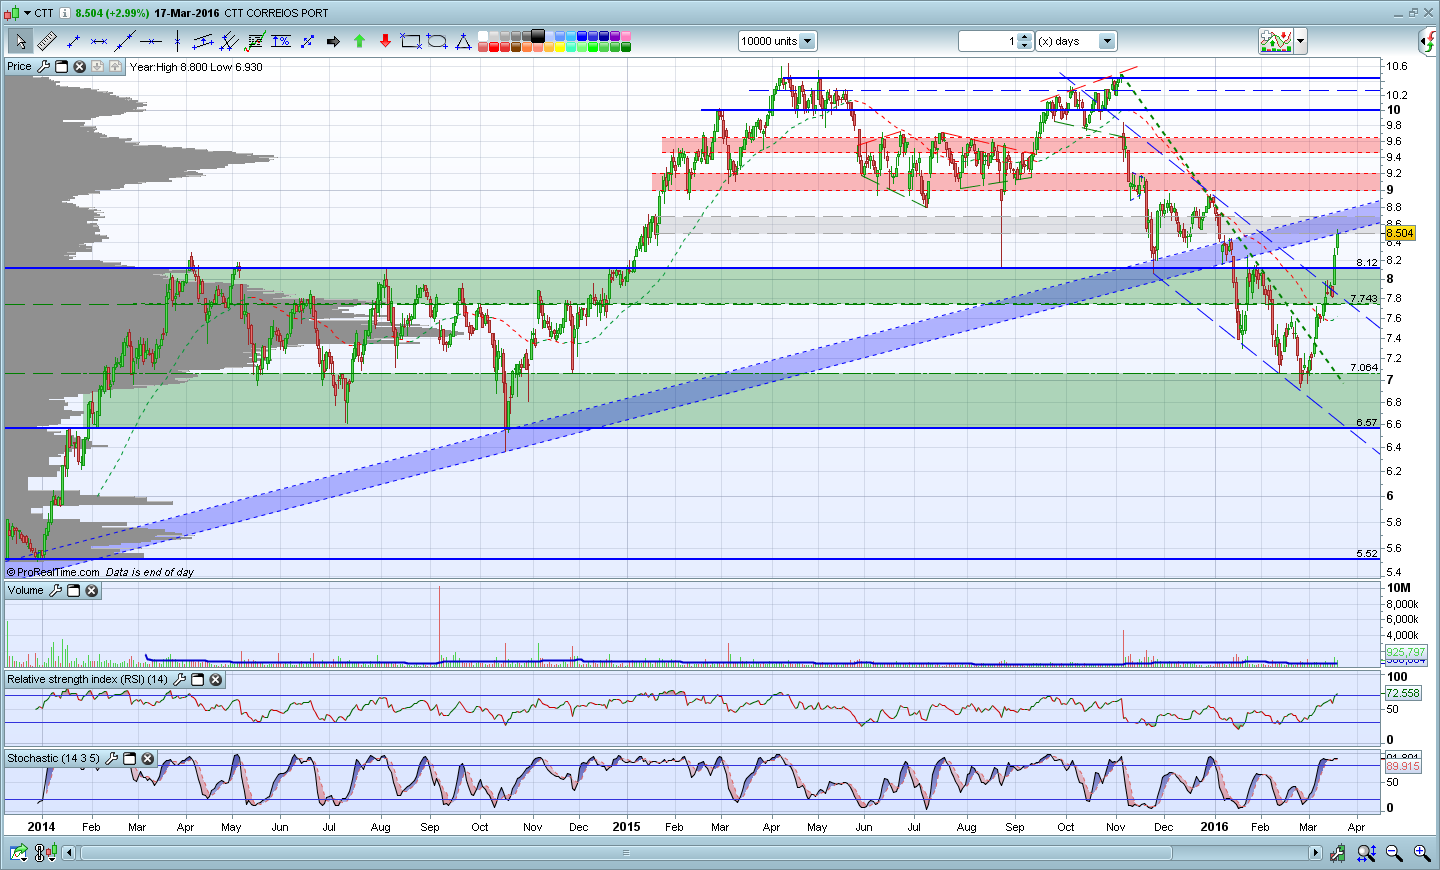Open the Price panel label
This screenshot has height=870, width=1440.
(19, 67)
